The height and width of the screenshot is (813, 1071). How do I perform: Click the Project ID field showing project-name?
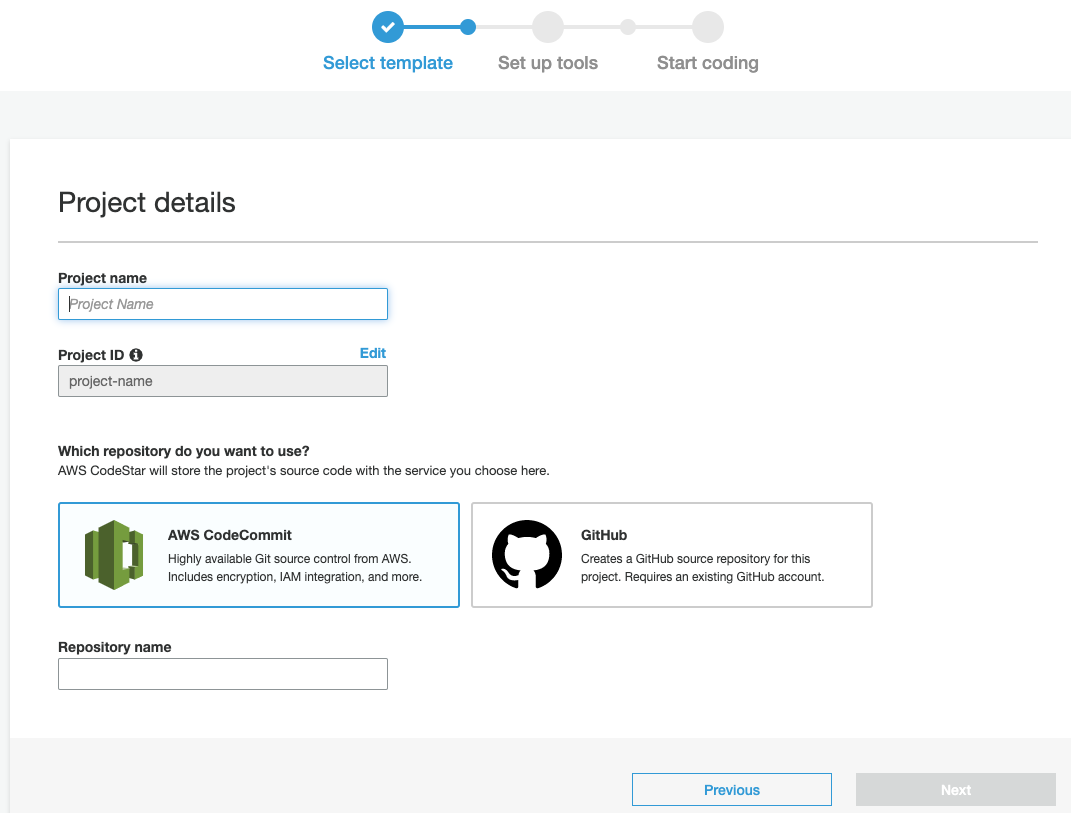pyautogui.click(x=223, y=381)
